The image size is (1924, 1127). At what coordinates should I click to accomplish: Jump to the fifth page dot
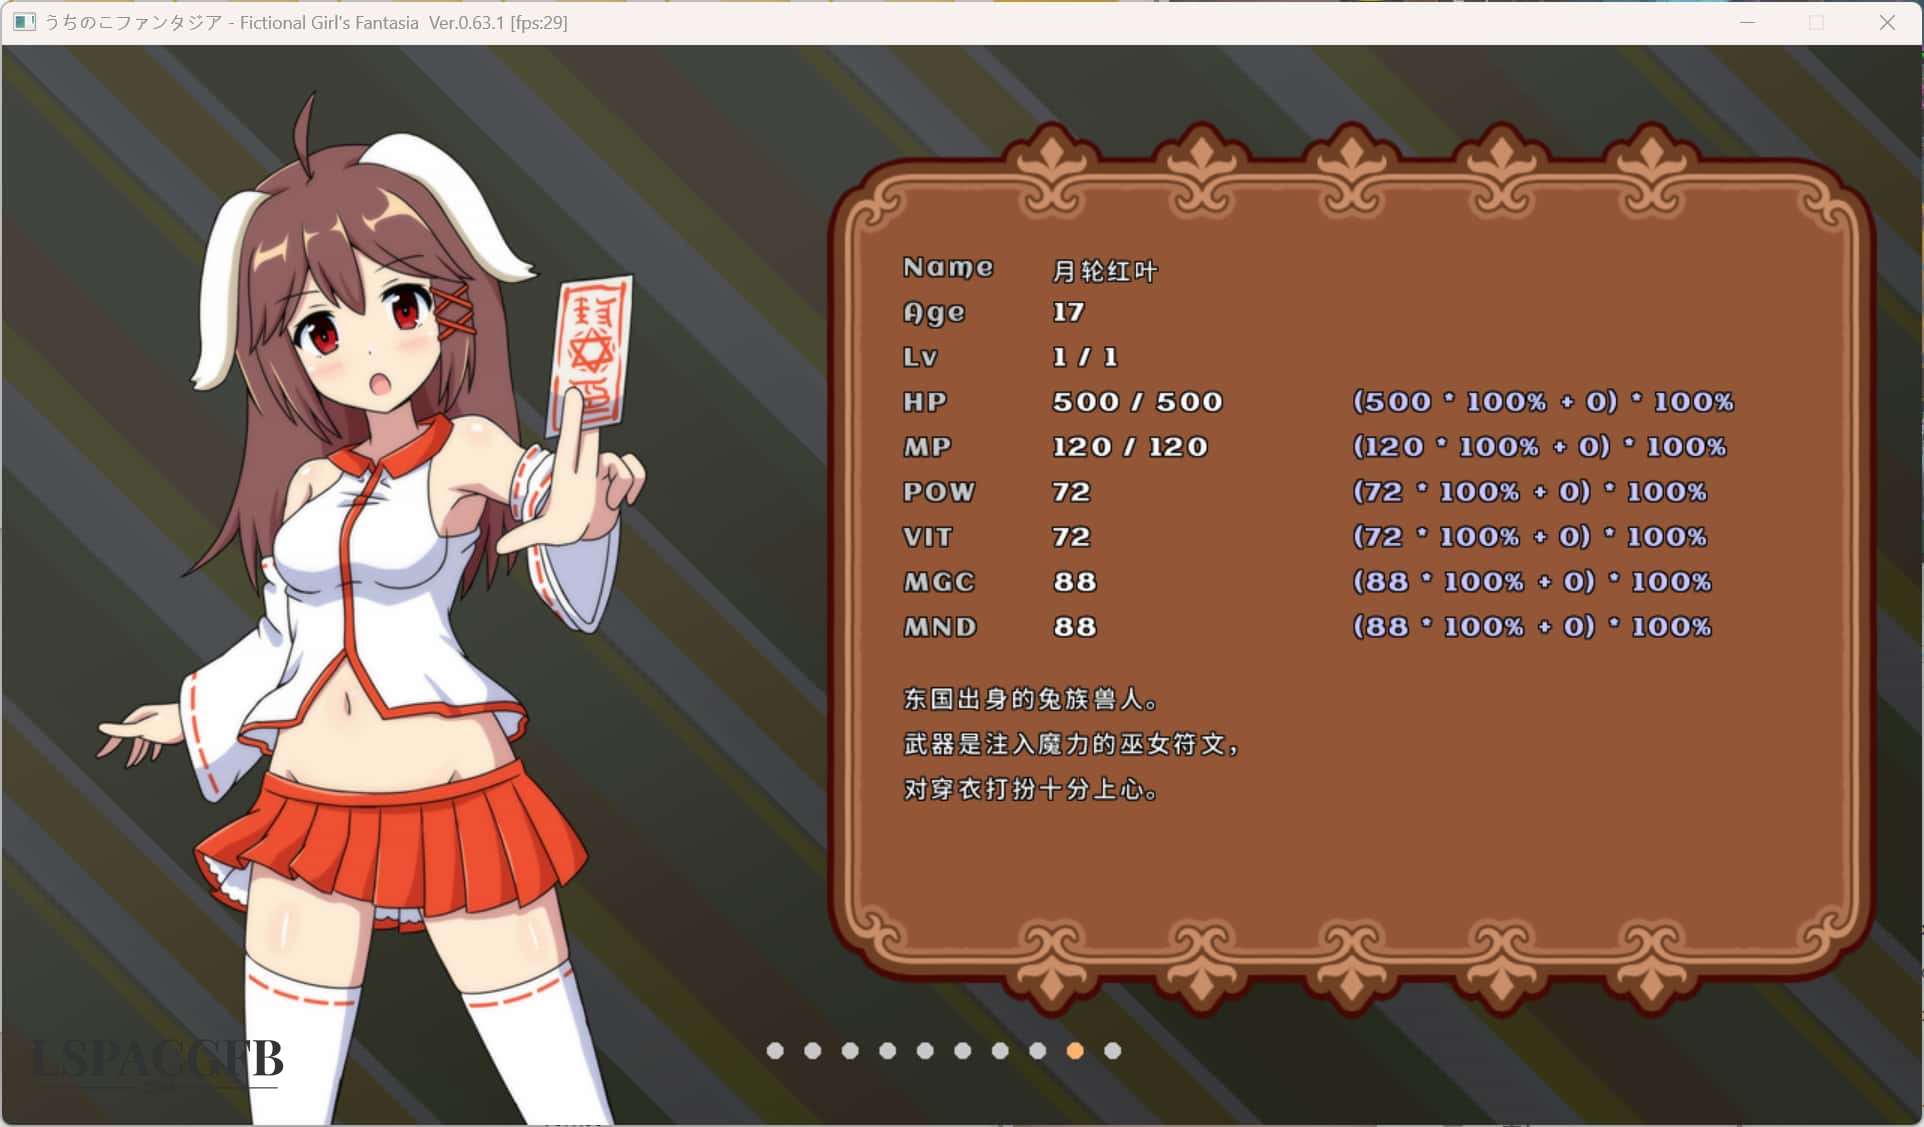click(x=925, y=1051)
